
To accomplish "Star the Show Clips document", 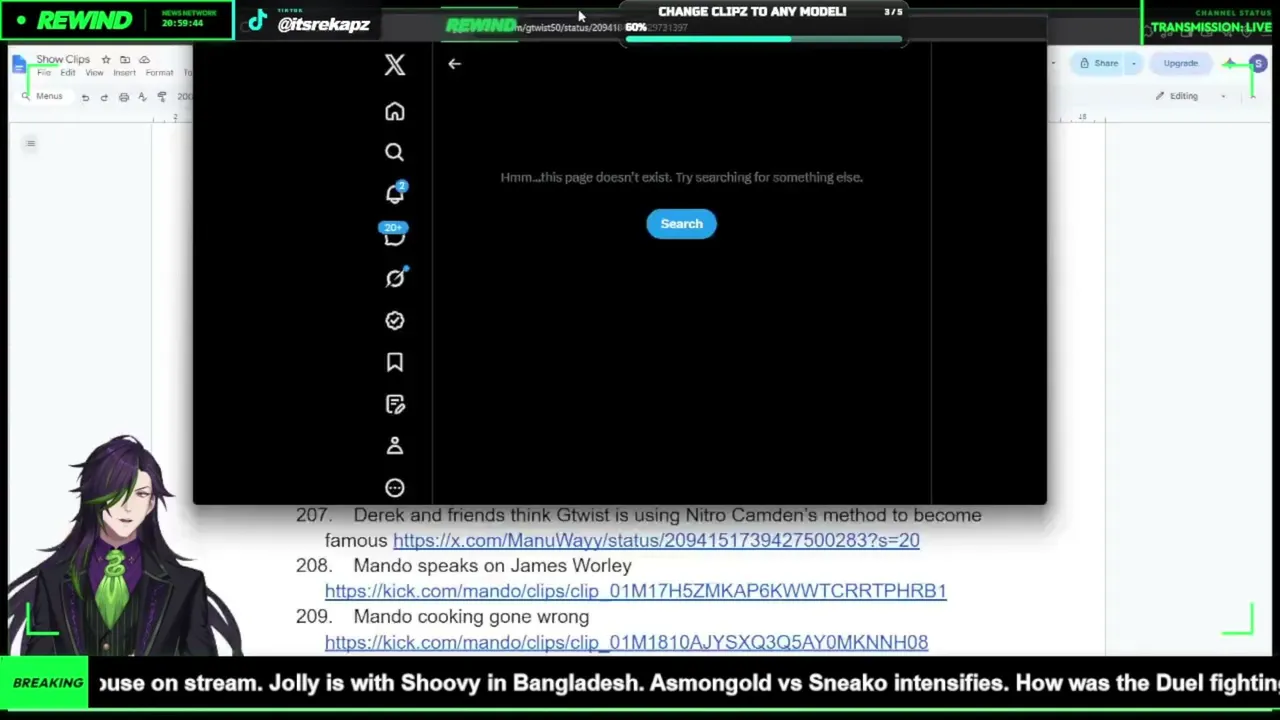I will click(106, 60).
